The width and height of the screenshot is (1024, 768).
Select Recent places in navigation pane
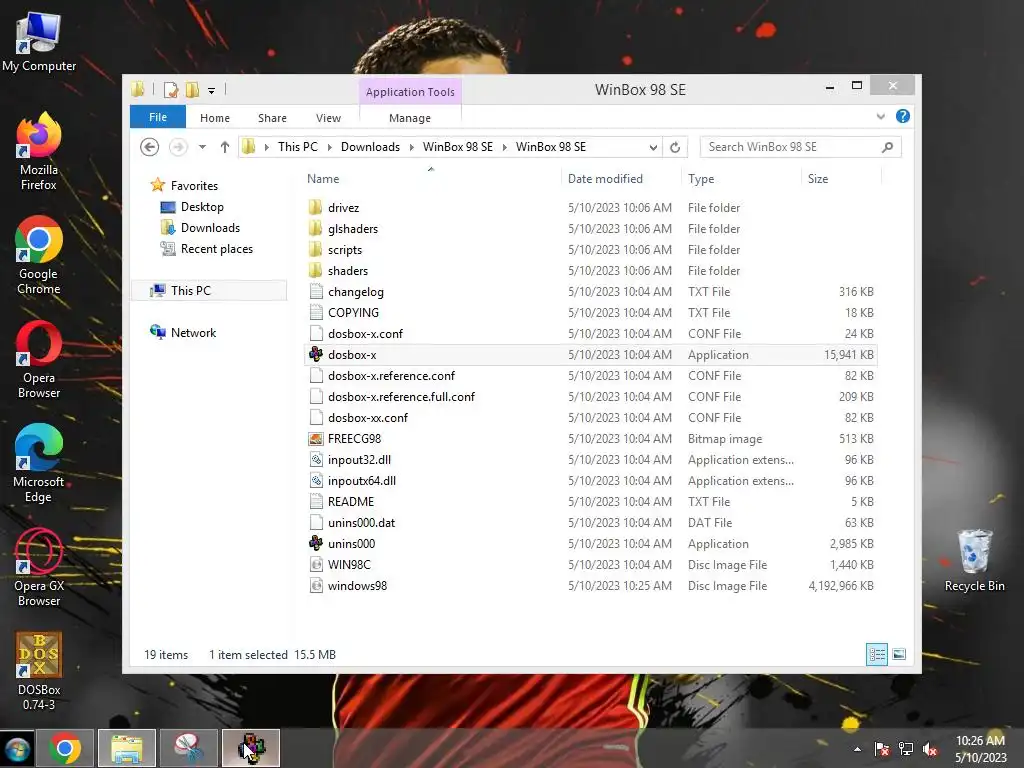click(x=217, y=248)
